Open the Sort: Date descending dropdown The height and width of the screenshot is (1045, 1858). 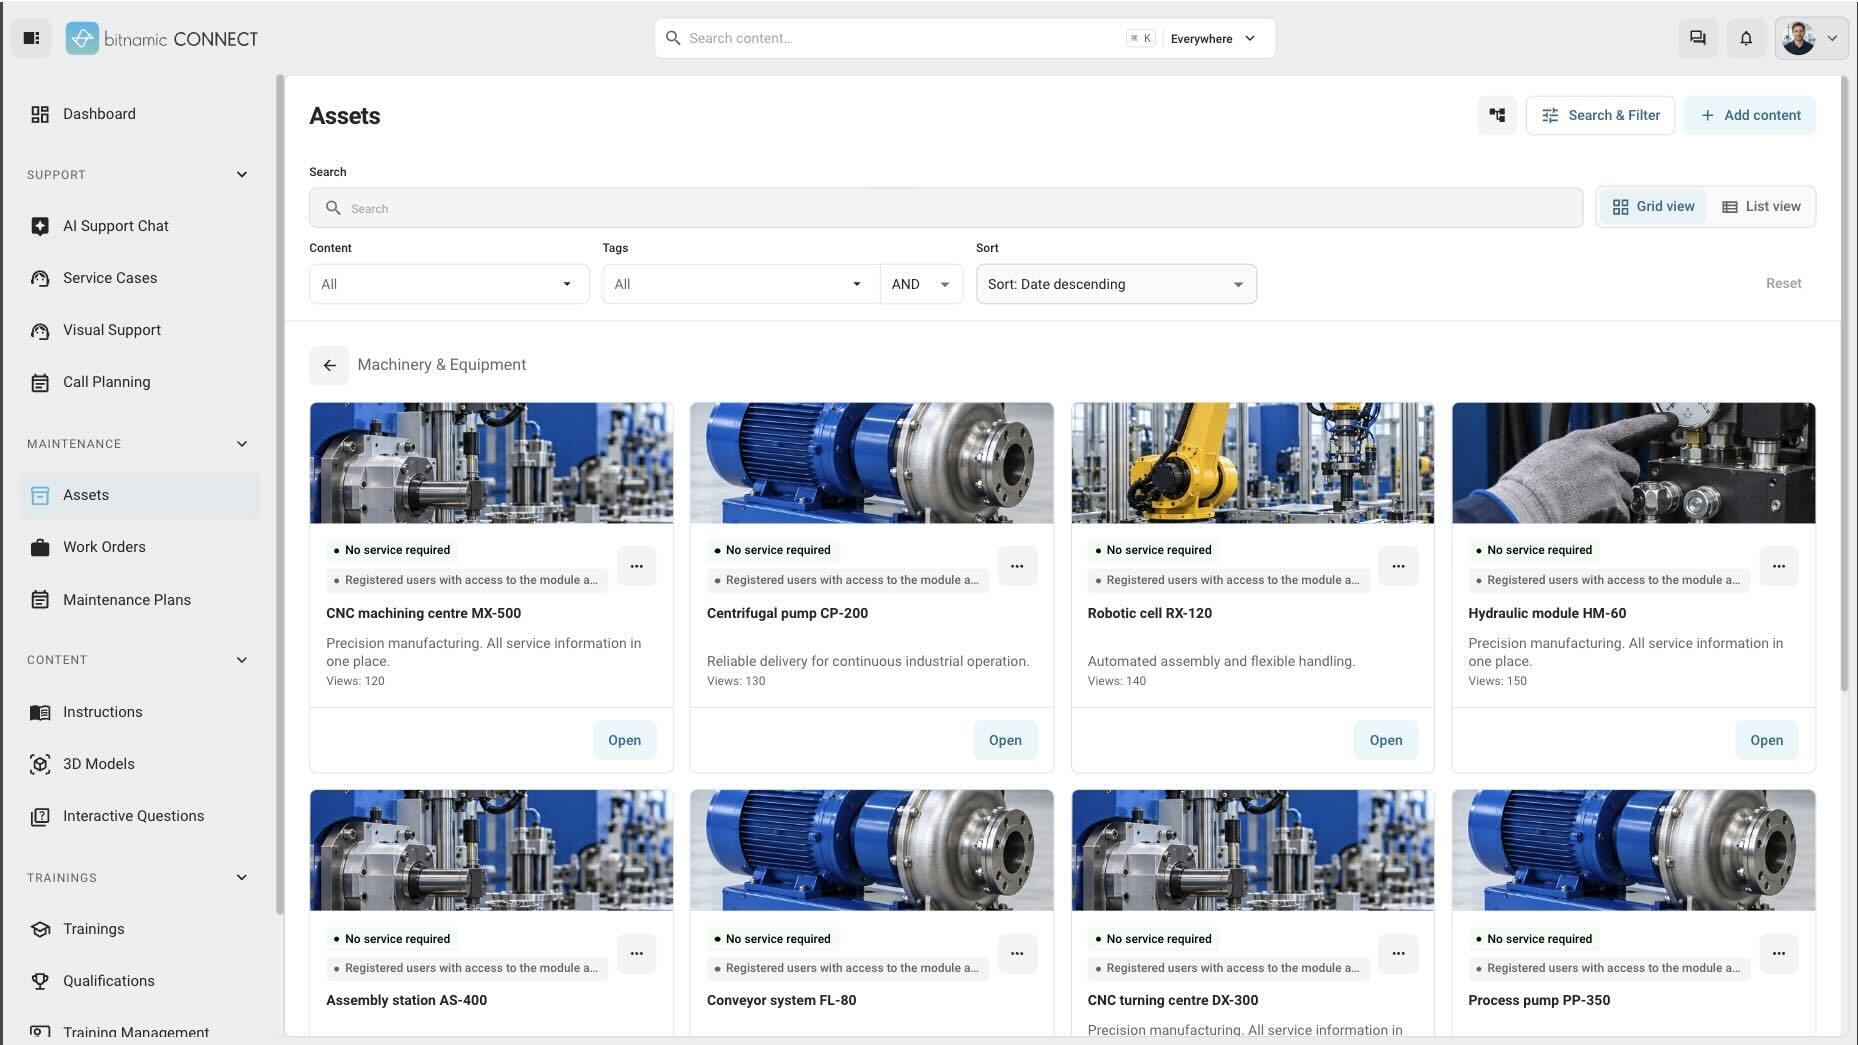click(x=1116, y=284)
